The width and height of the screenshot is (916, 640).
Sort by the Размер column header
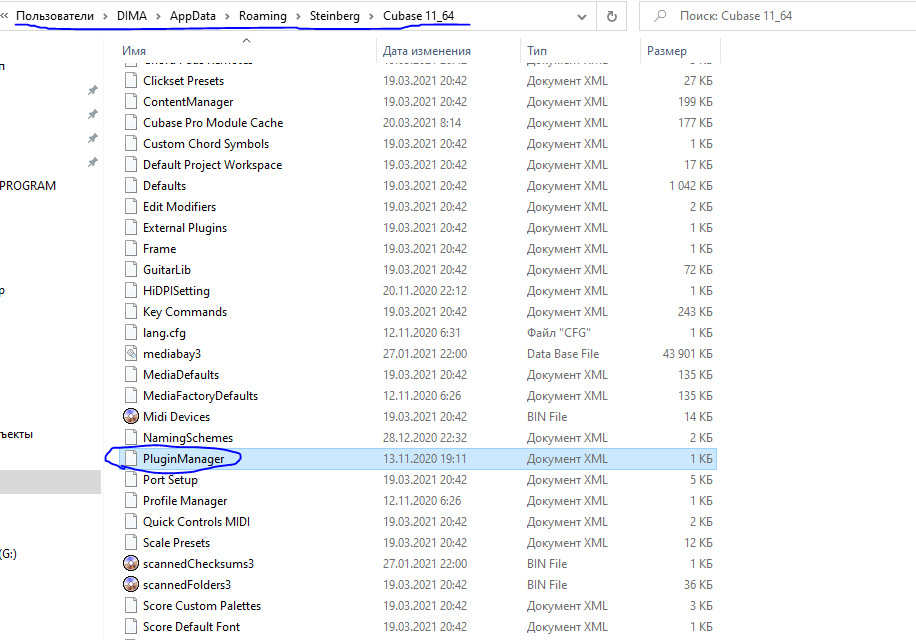tap(667, 51)
